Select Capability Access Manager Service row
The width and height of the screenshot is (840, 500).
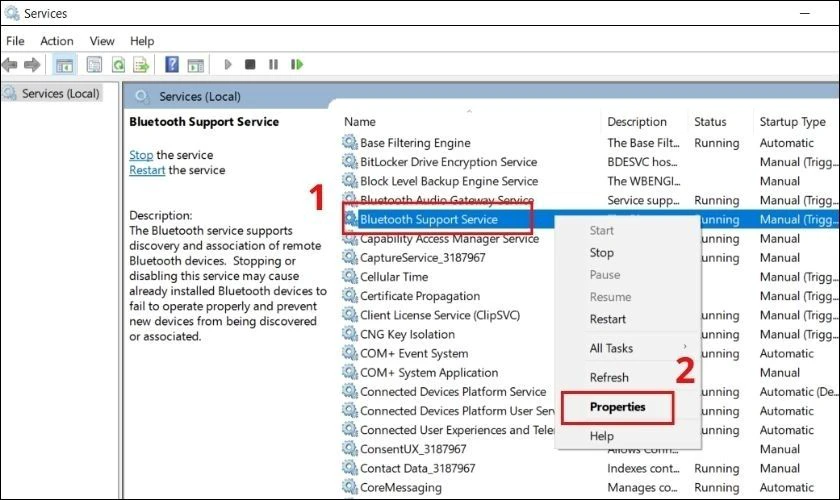pyautogui.click(x=449, y=238)
